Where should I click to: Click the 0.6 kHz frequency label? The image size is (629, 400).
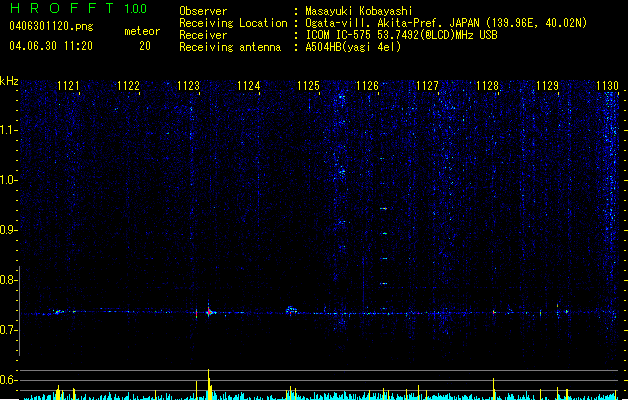tap(8, 380)
